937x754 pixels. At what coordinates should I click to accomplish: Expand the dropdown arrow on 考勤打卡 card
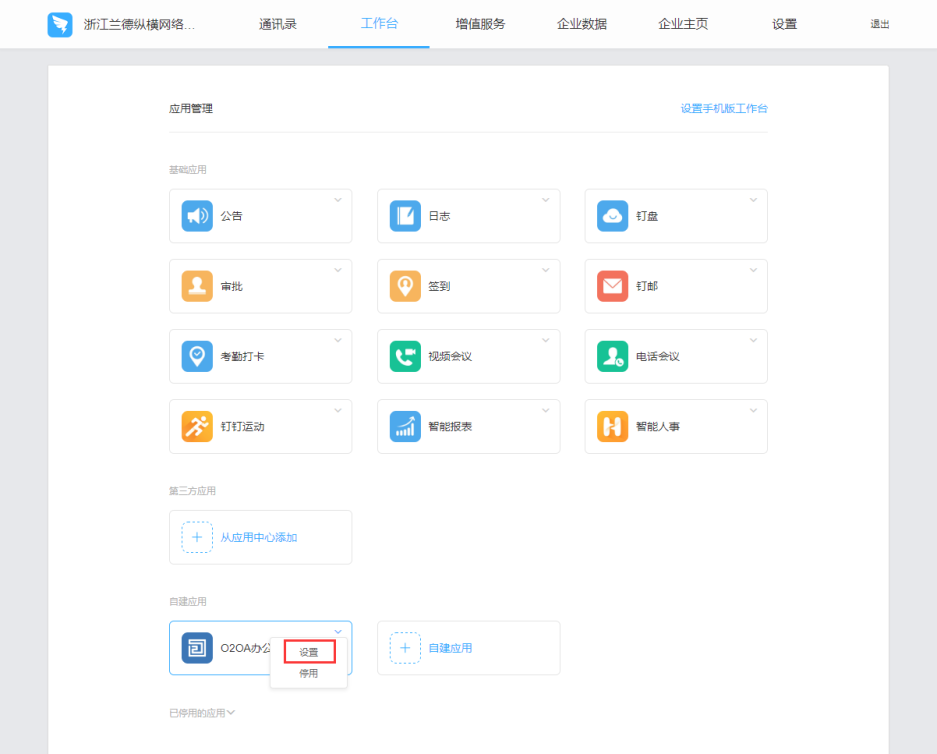click(x=337, y=341)
